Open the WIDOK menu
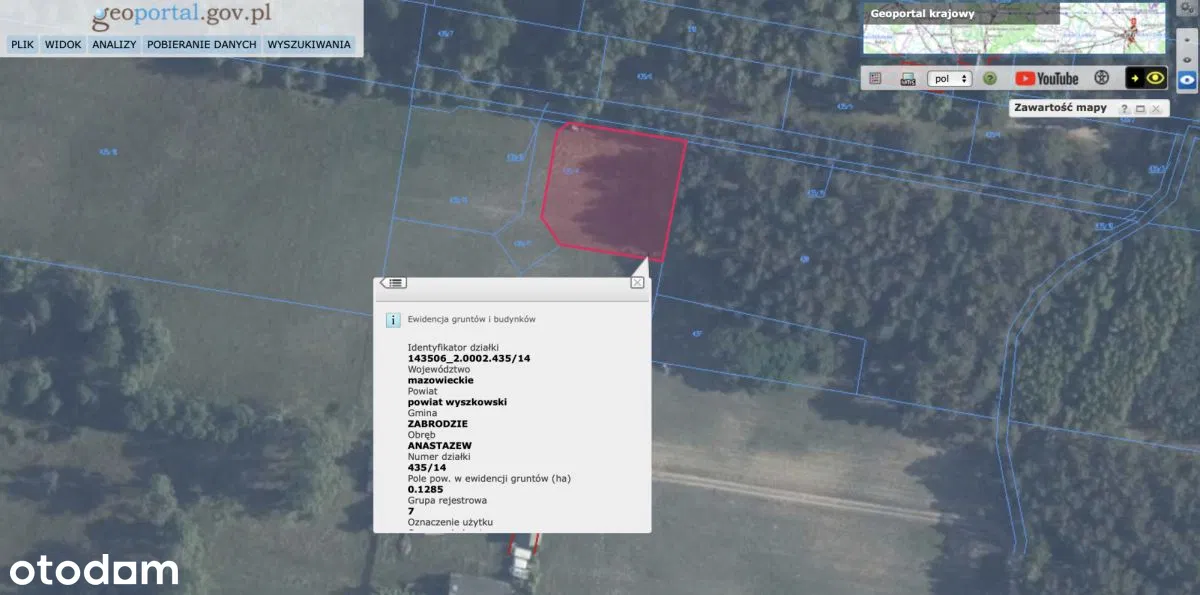Image resolution: width=1200 pixels, height=595 pixels. [x=63, y=45]
